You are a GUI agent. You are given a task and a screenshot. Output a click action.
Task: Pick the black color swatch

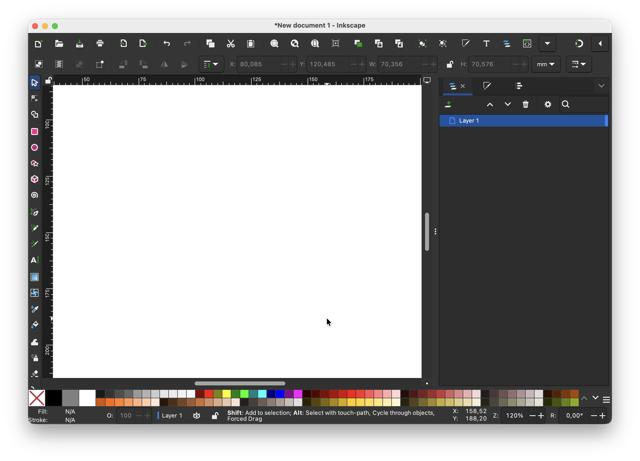[x=53, y=398]
